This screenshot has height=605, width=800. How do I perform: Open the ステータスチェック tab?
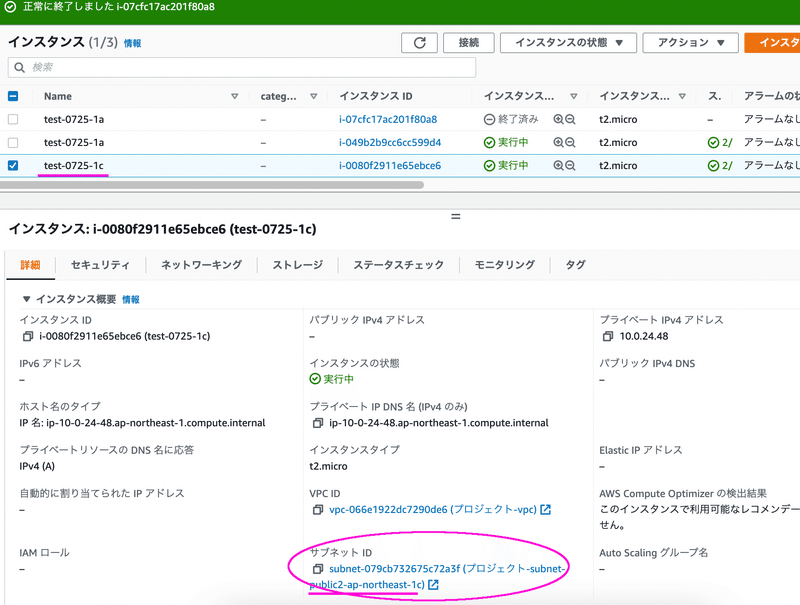click(x=398, y=265)
